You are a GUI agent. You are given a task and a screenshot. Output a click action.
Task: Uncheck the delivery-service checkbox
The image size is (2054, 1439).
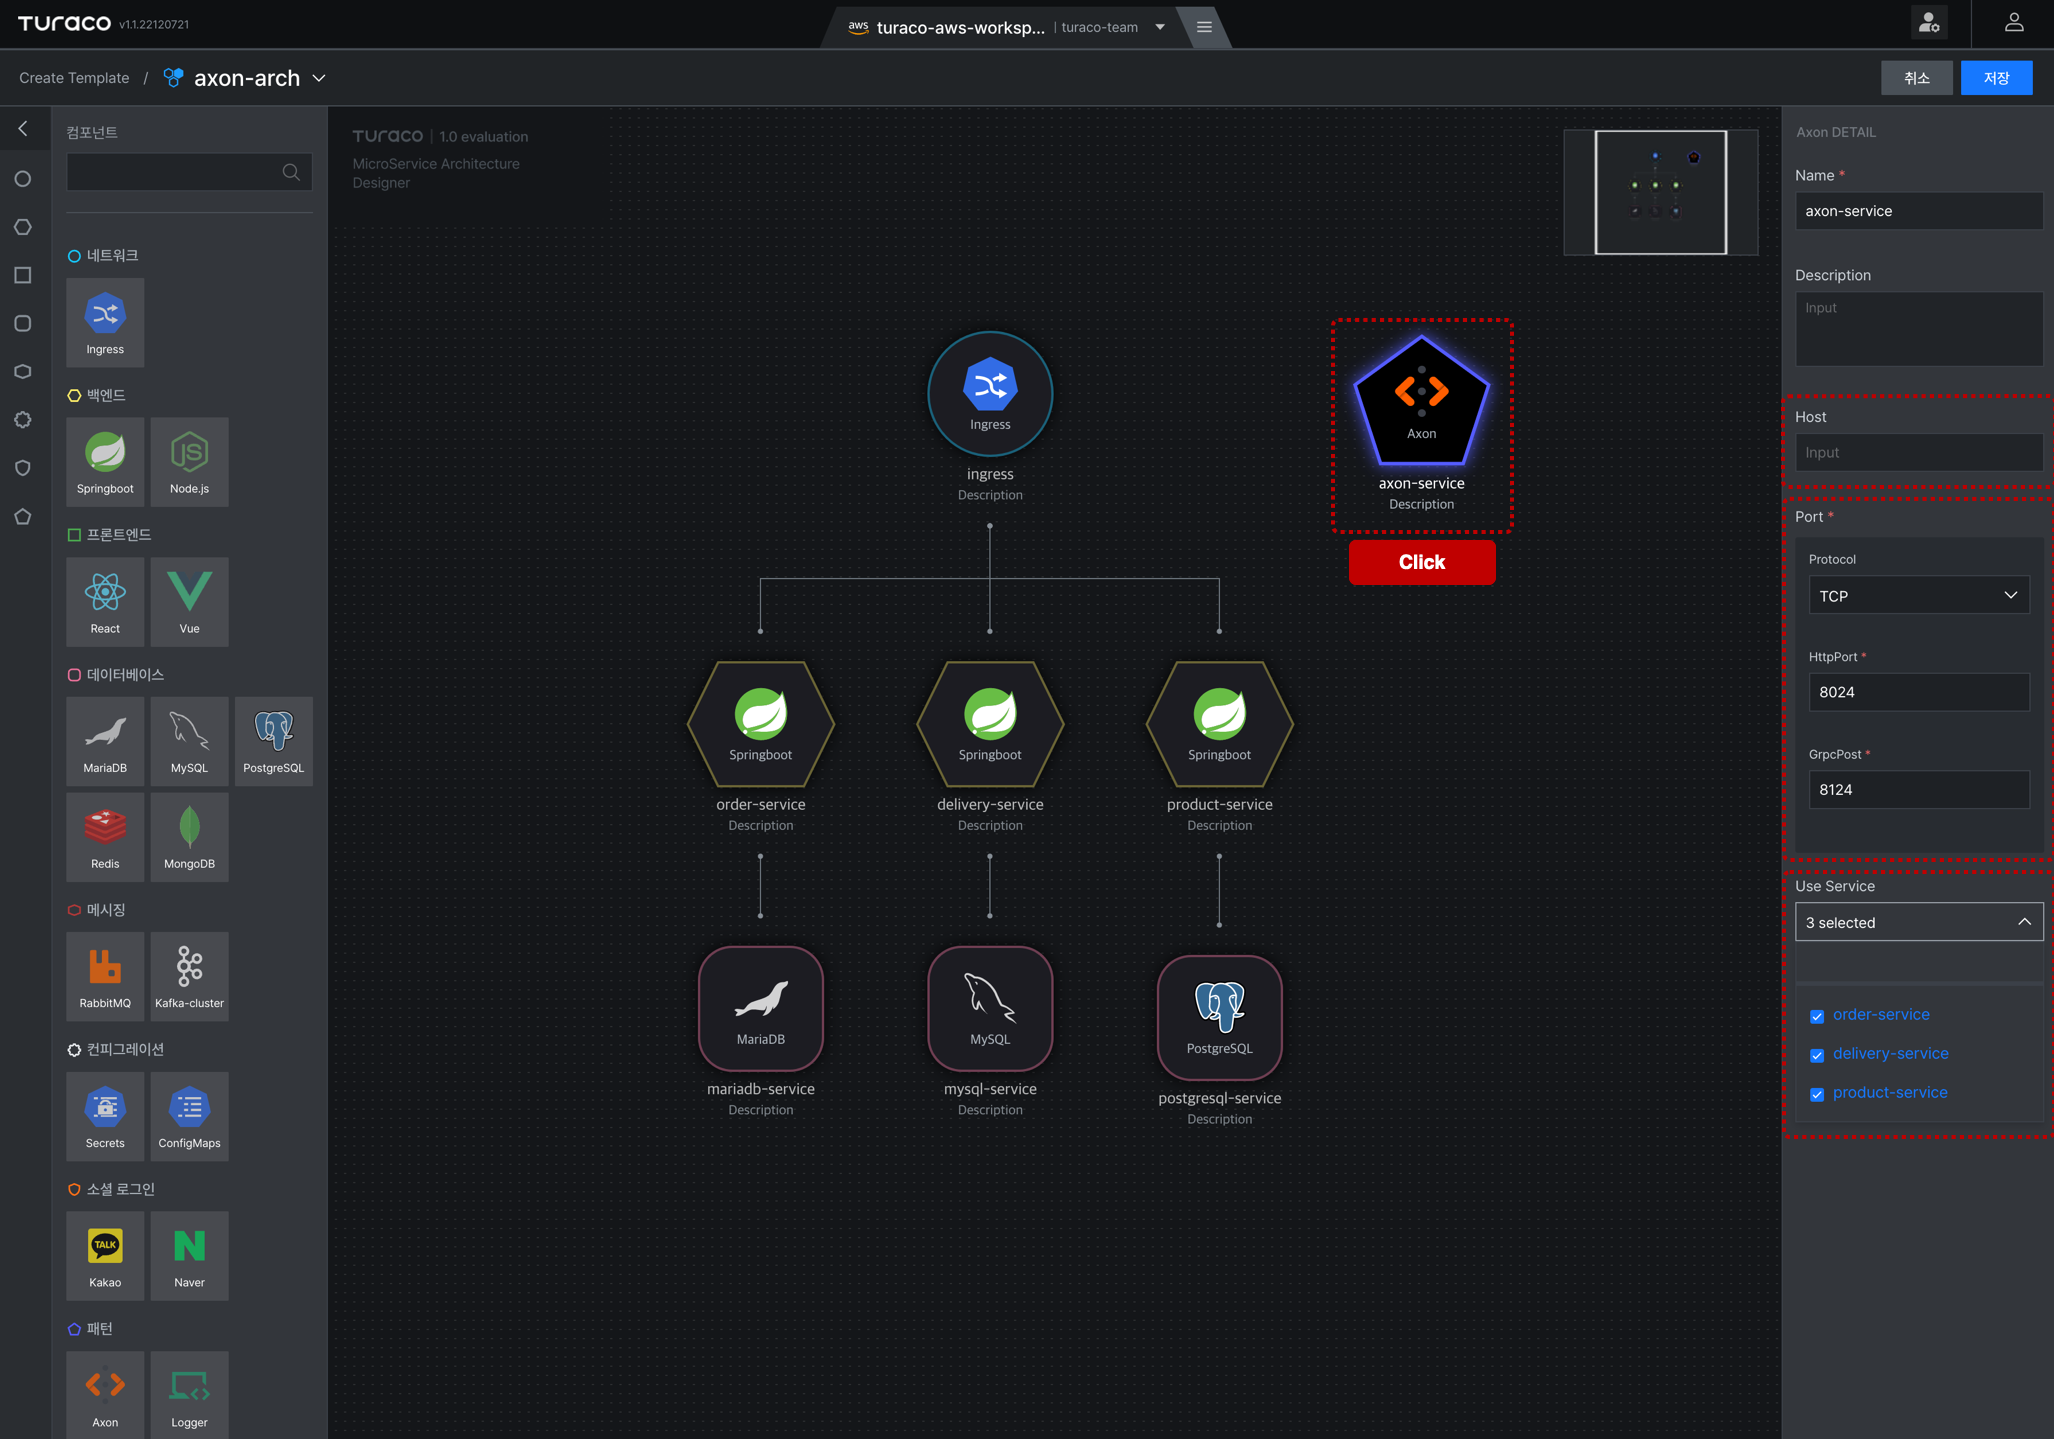[x=1817, y=1055]
